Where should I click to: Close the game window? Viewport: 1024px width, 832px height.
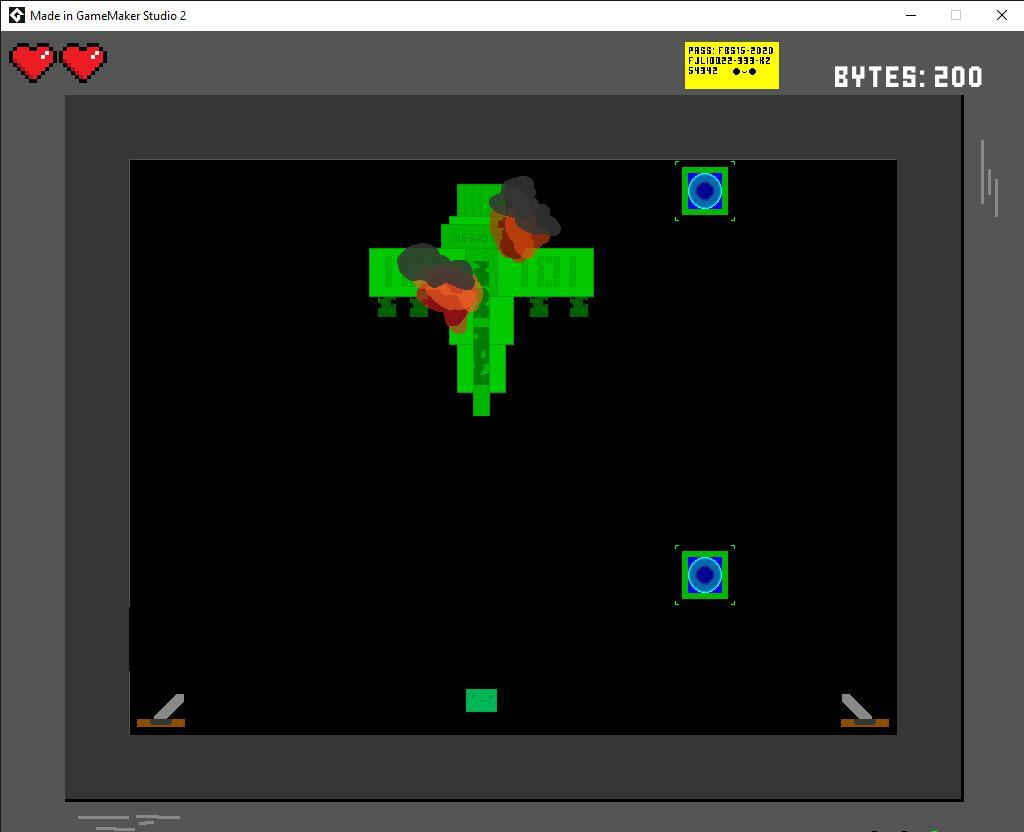click(1001, 15)
